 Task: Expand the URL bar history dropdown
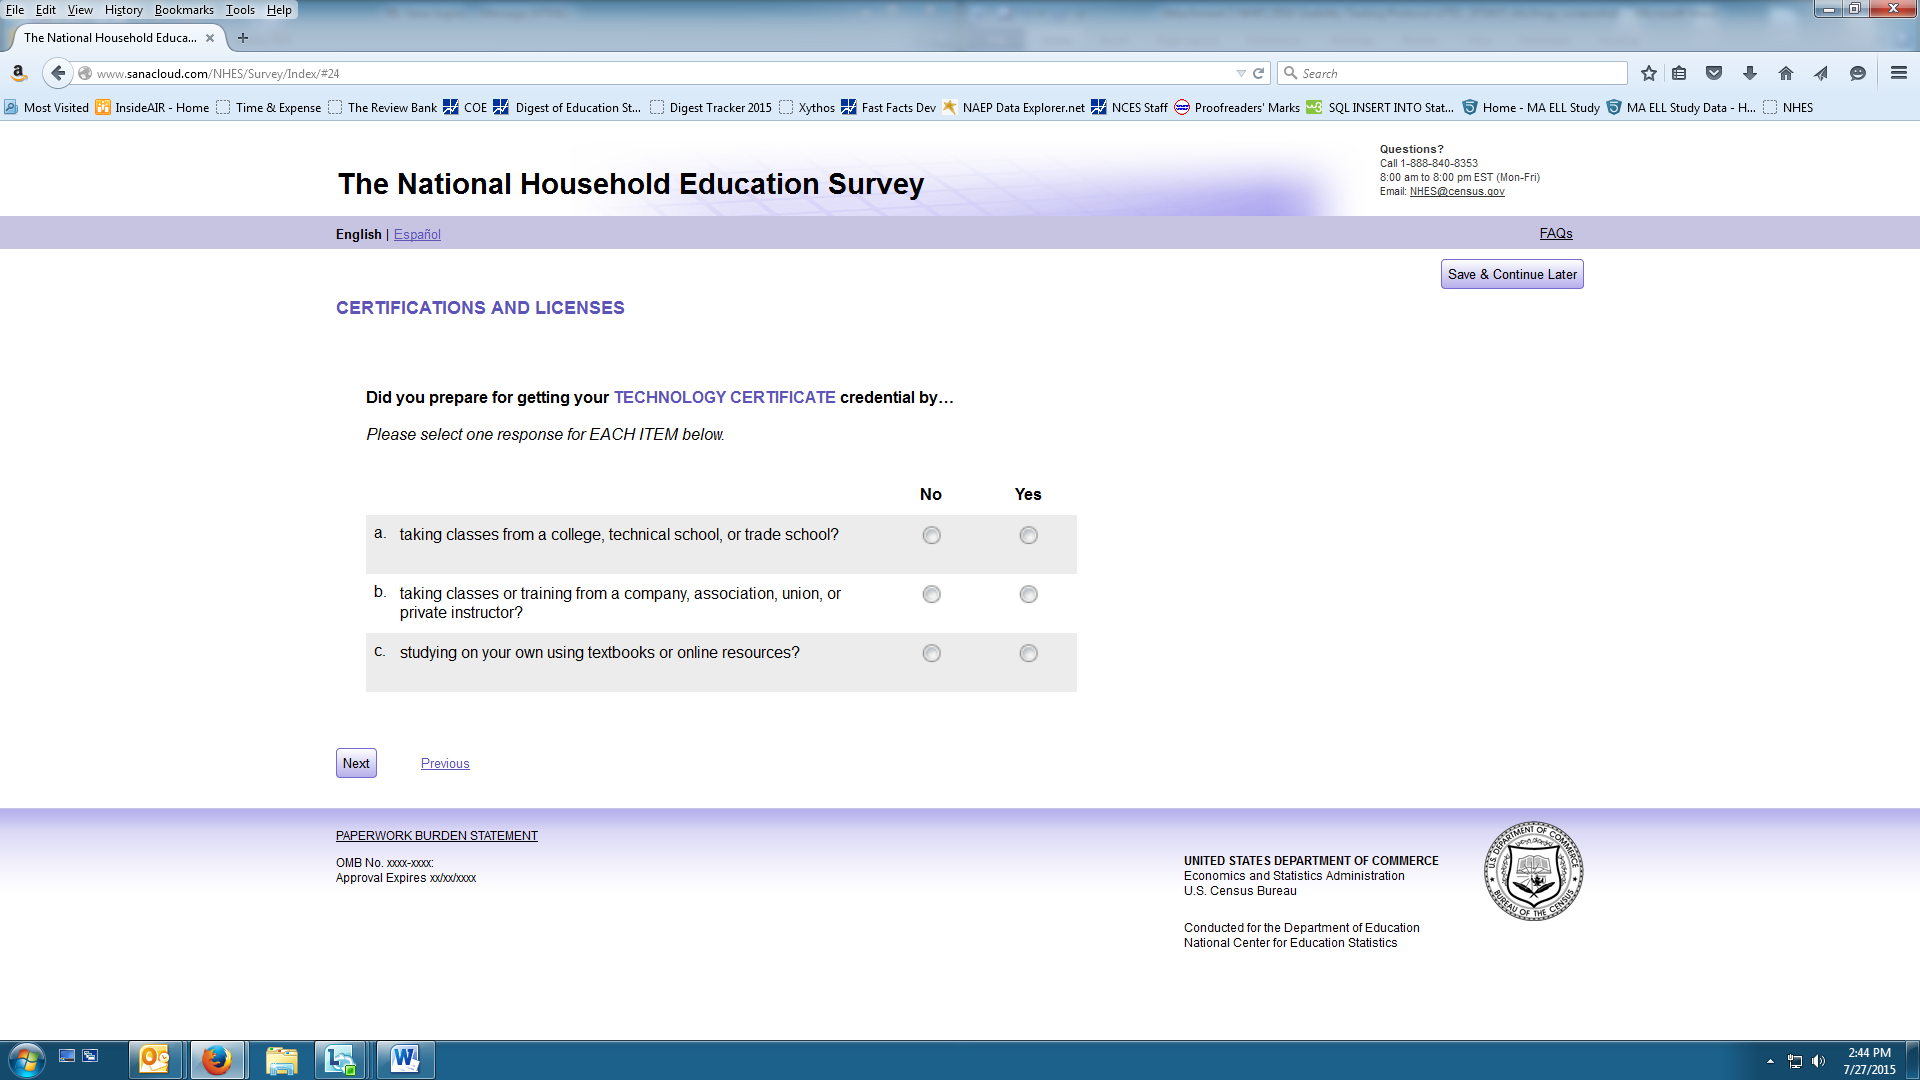pyautogui.click(x=1241, y=73)
